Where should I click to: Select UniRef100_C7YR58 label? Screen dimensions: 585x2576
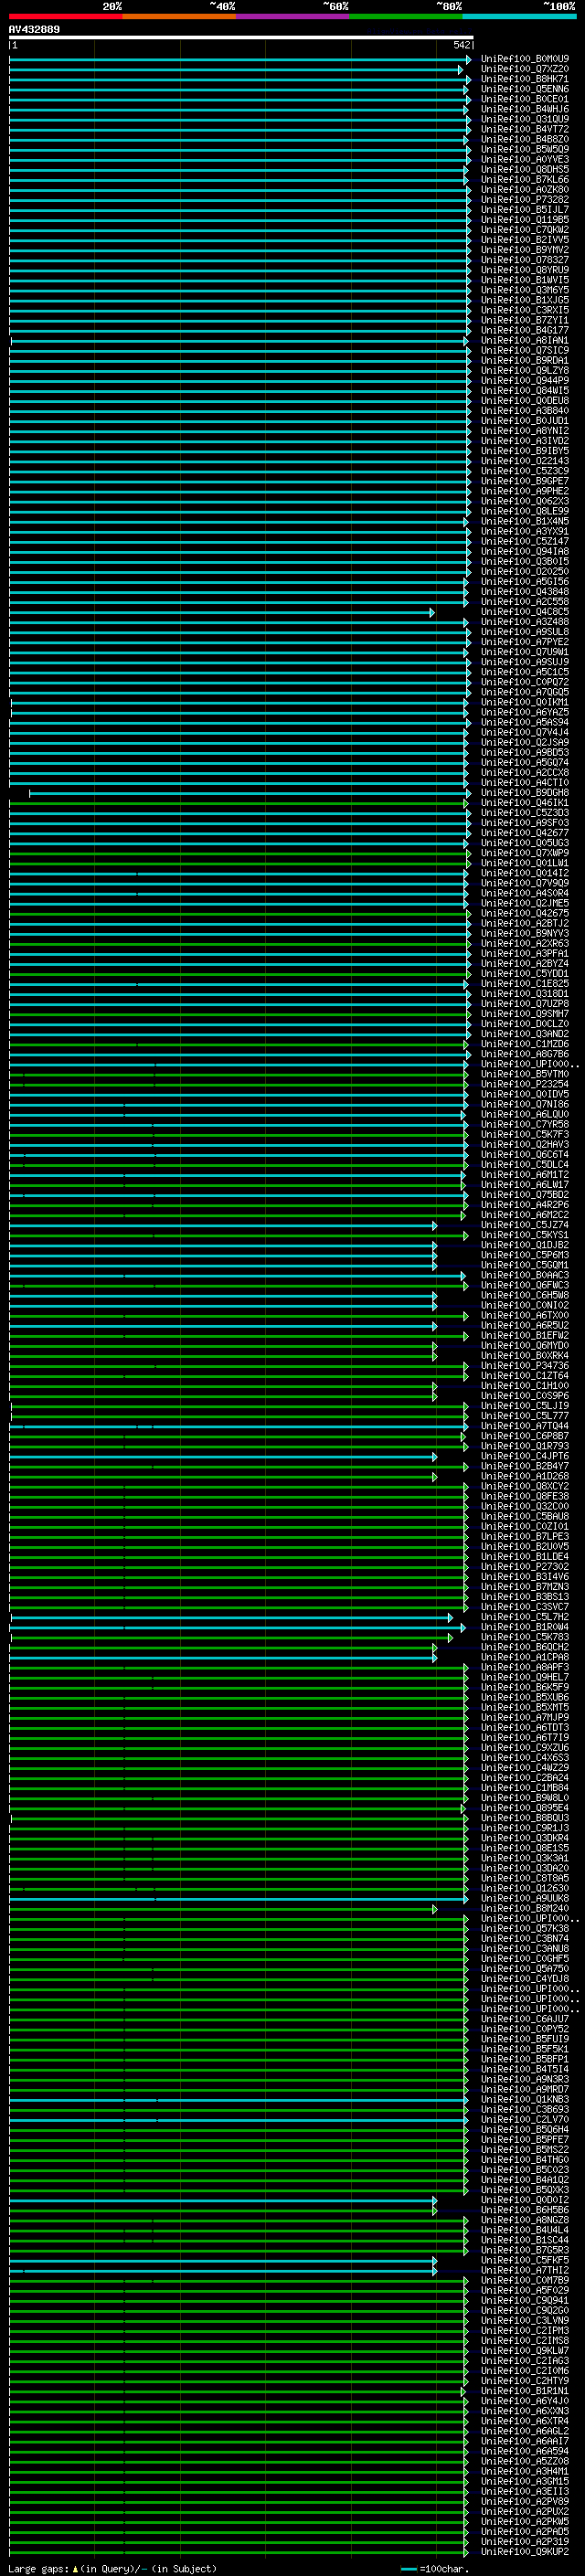pyautogui.click(x=524, y=1124)
